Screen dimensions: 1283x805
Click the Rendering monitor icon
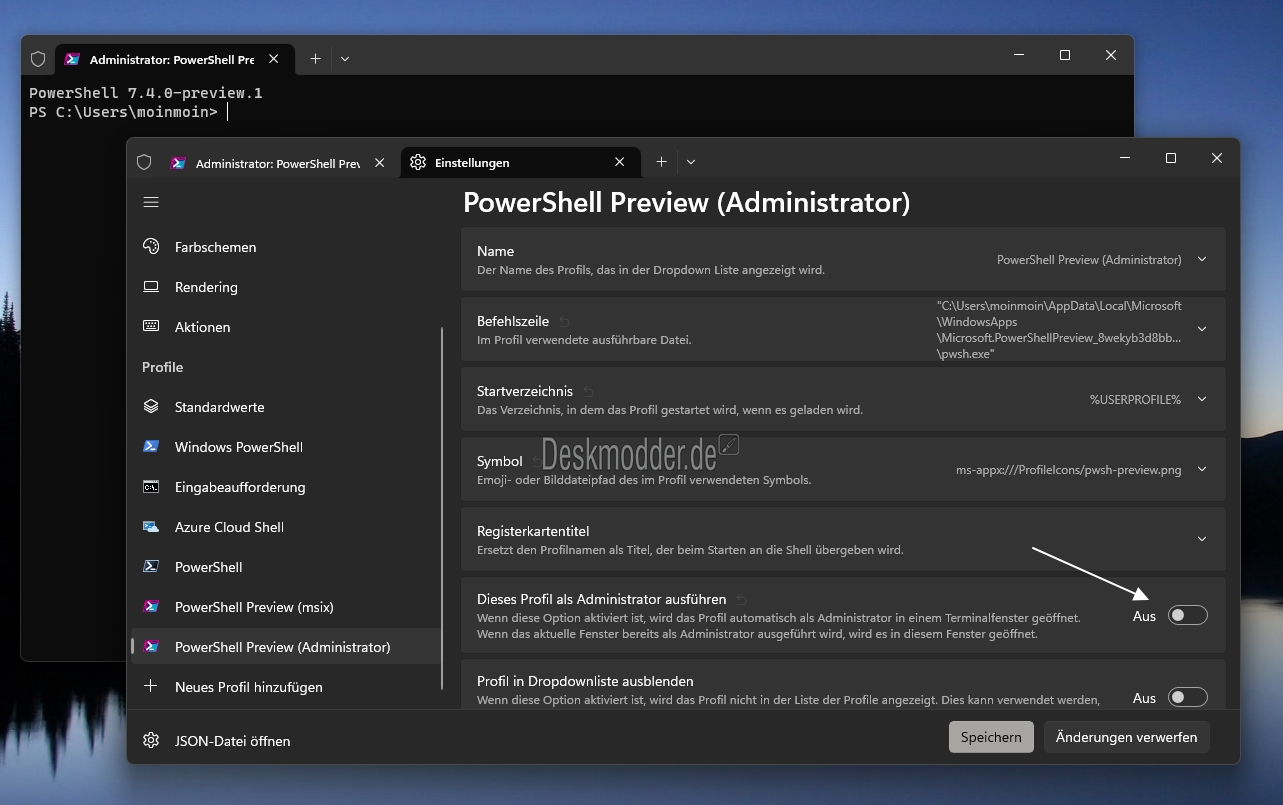click(151, 286)
